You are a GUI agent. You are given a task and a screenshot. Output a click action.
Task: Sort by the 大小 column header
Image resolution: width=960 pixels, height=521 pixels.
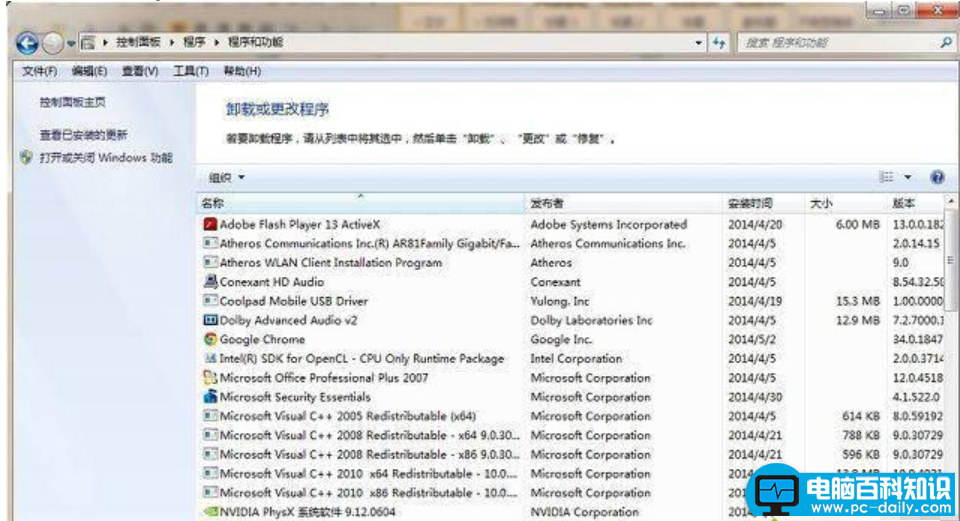846,203
